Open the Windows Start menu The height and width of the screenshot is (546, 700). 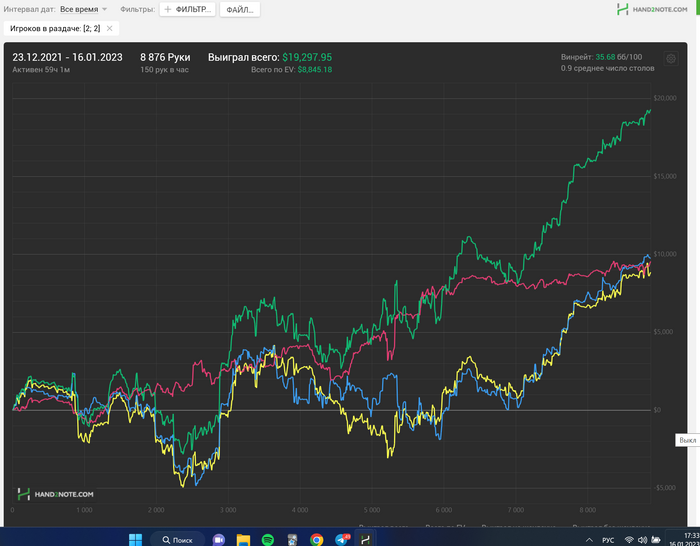(135, 539)
